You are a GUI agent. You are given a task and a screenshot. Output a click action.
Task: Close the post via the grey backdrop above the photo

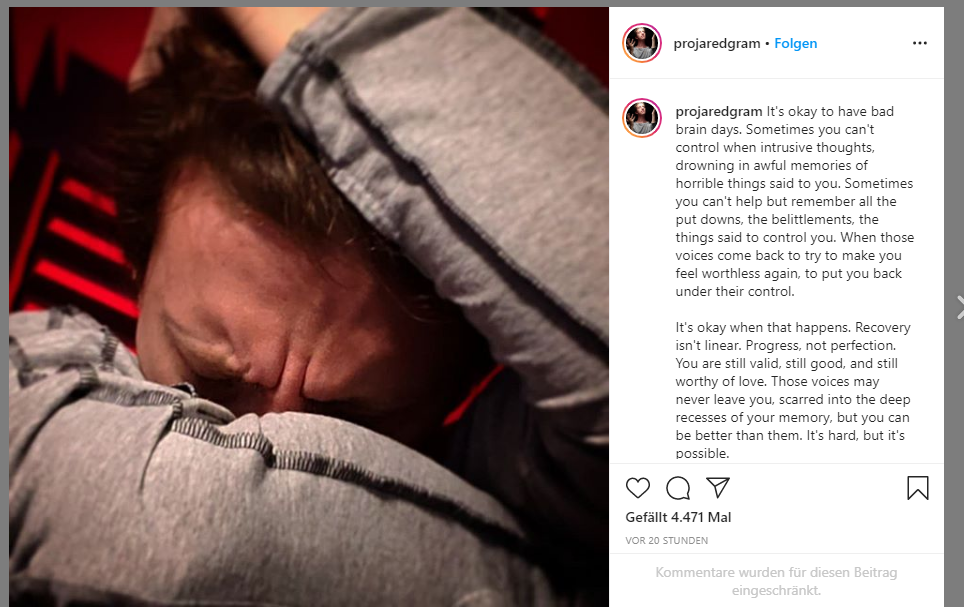(482, 3)
